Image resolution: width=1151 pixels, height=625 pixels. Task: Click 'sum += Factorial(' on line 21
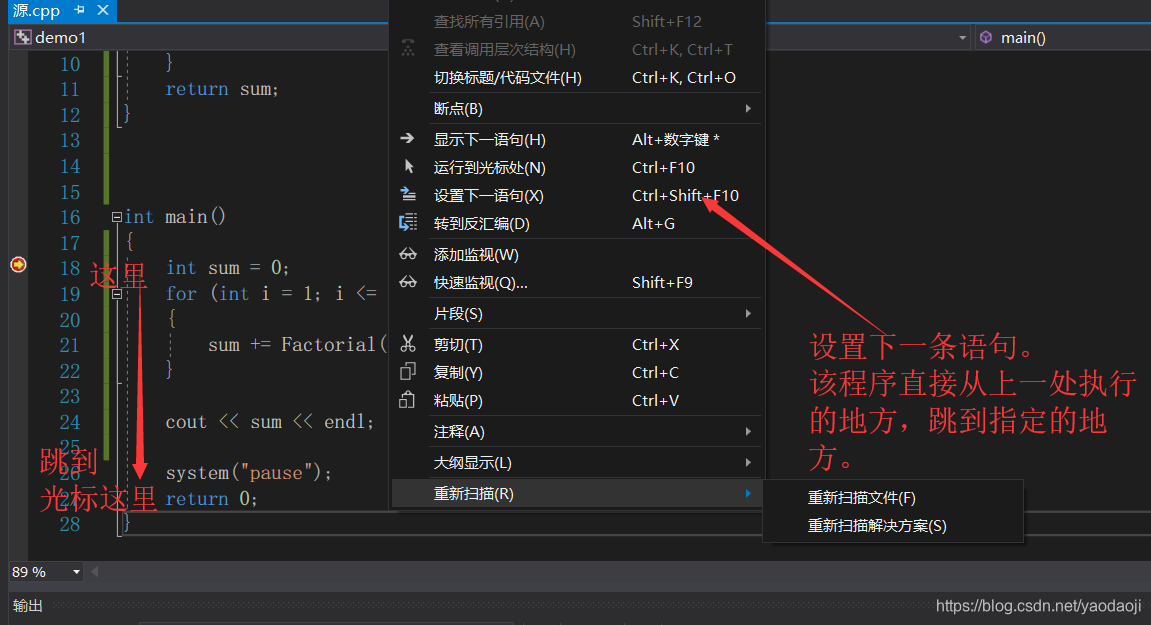pyautogui.click(x=297, y=344)
